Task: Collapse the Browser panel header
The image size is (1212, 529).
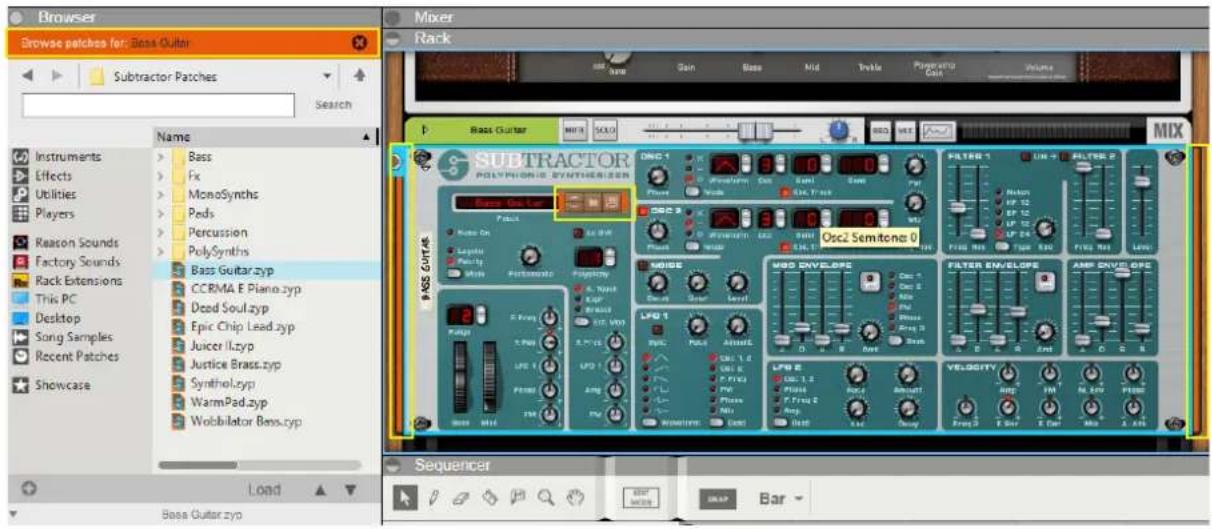Action: click(15, 17)
